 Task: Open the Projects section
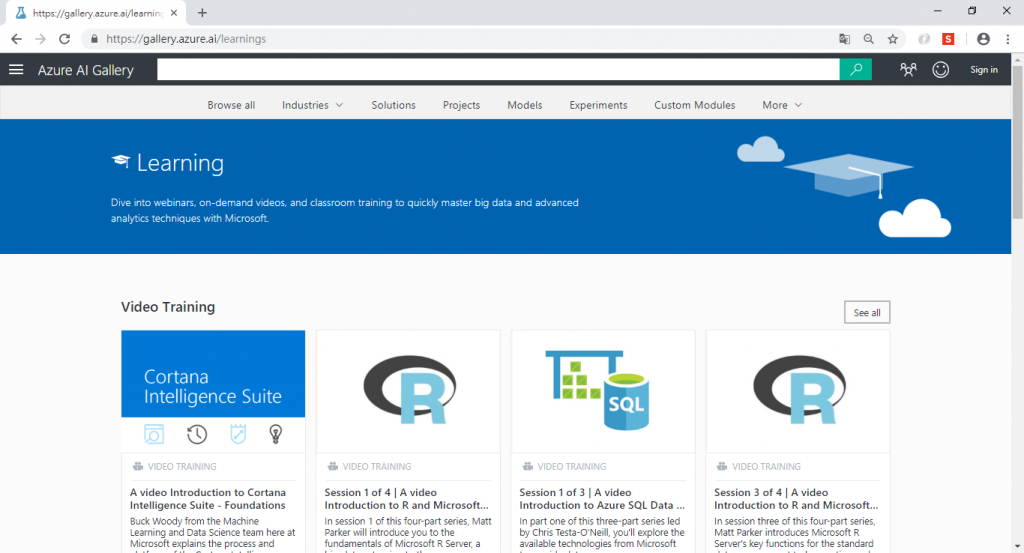click(x=461, y=105)
